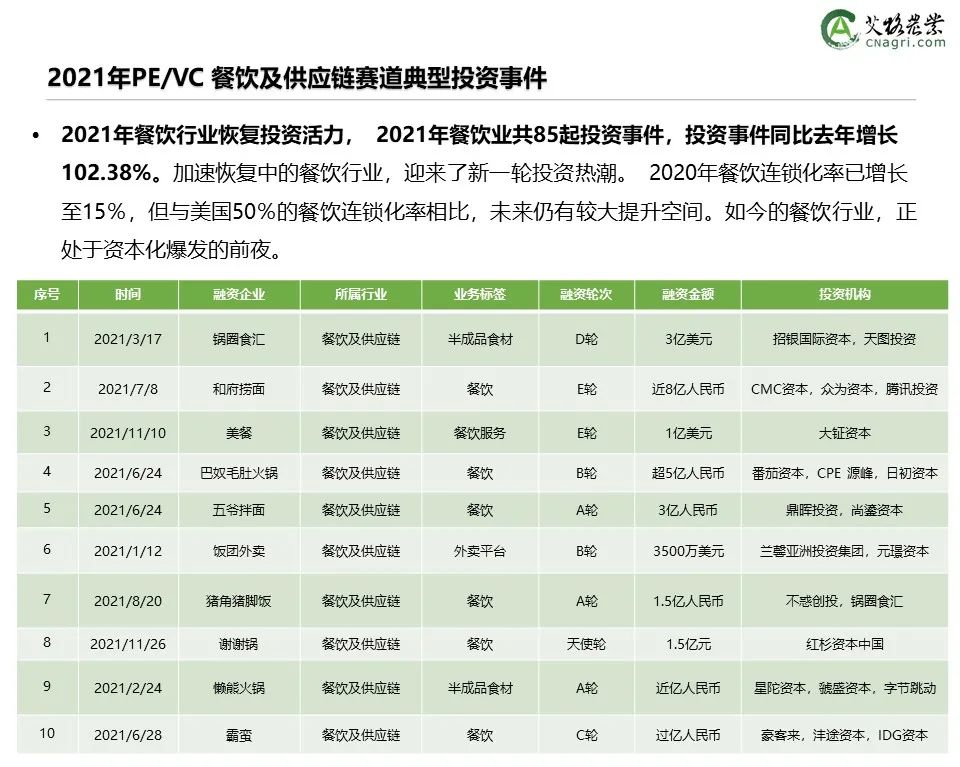Select the company cell 美餐
The width and height of the screenshot is (960, 767).
coord(239,433)
